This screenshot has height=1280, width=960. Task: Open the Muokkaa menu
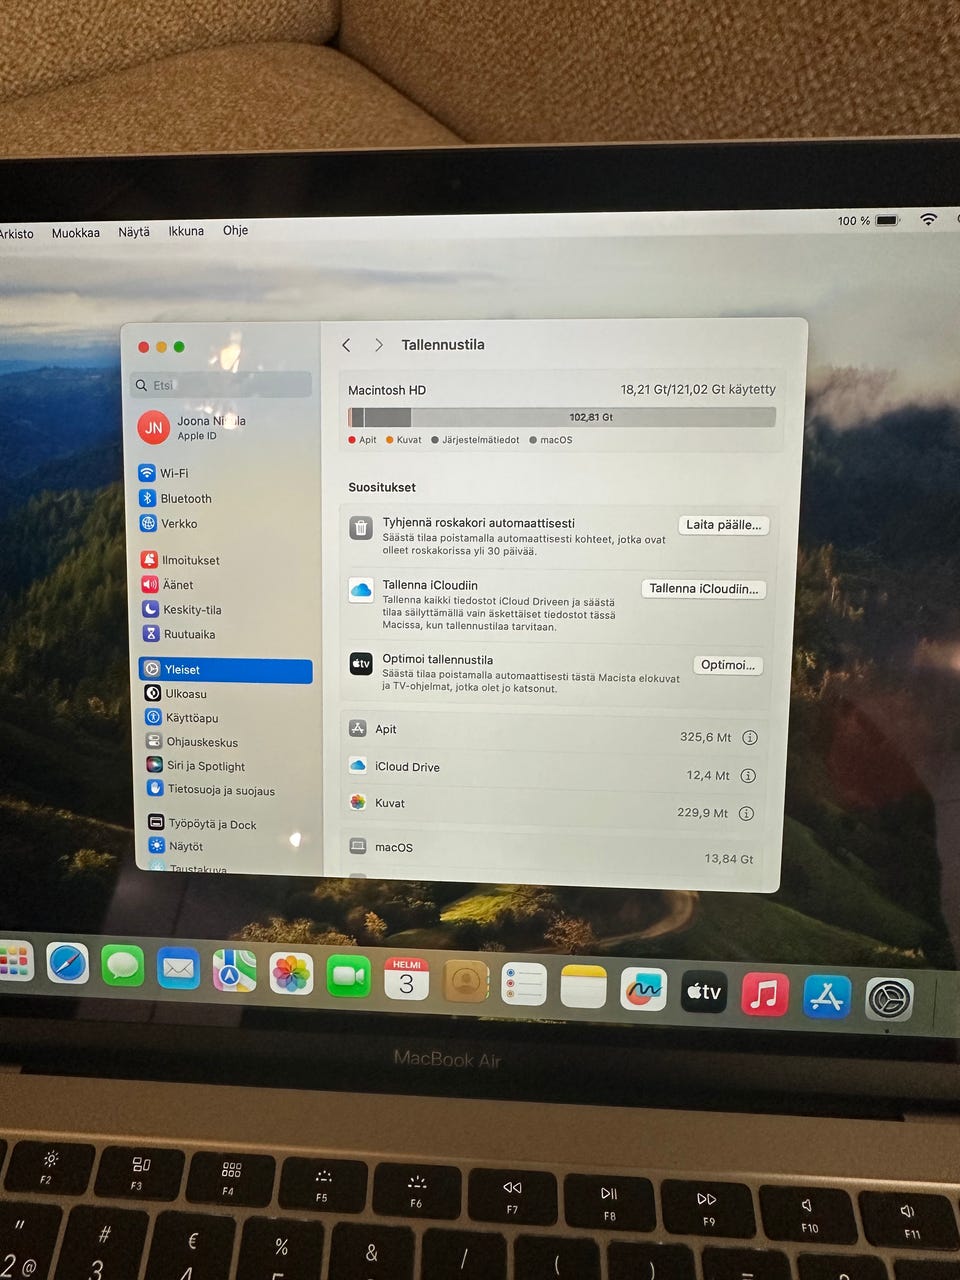point(76,233)
